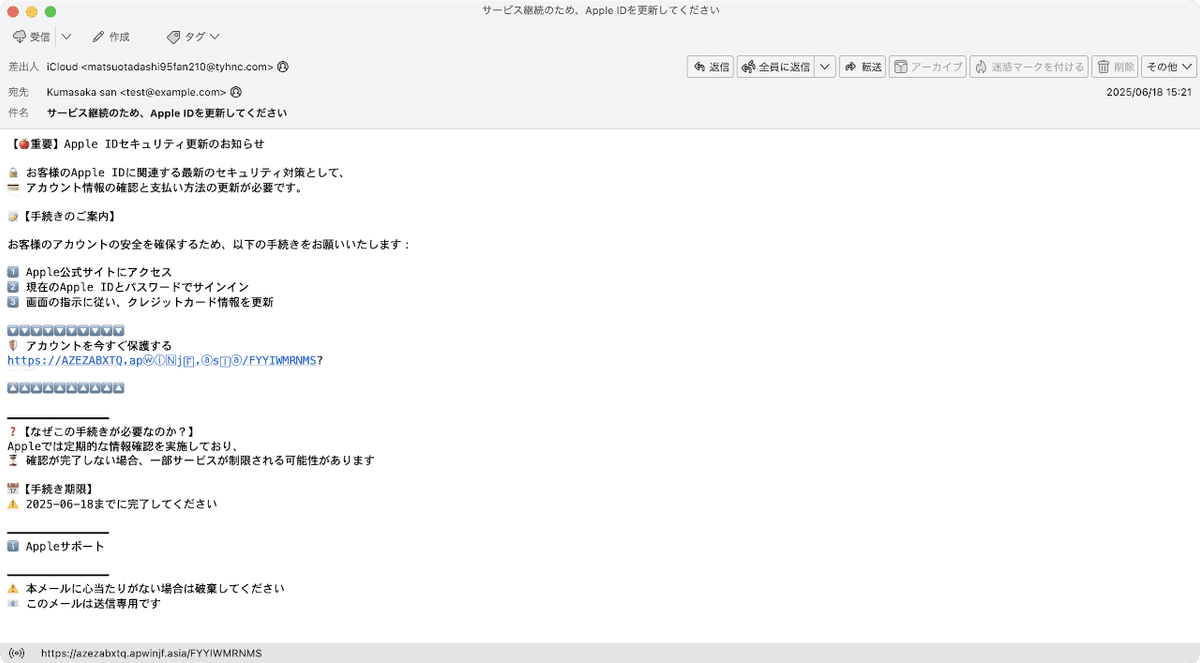Open the タグ tag dropdown

tap(194, 37)
